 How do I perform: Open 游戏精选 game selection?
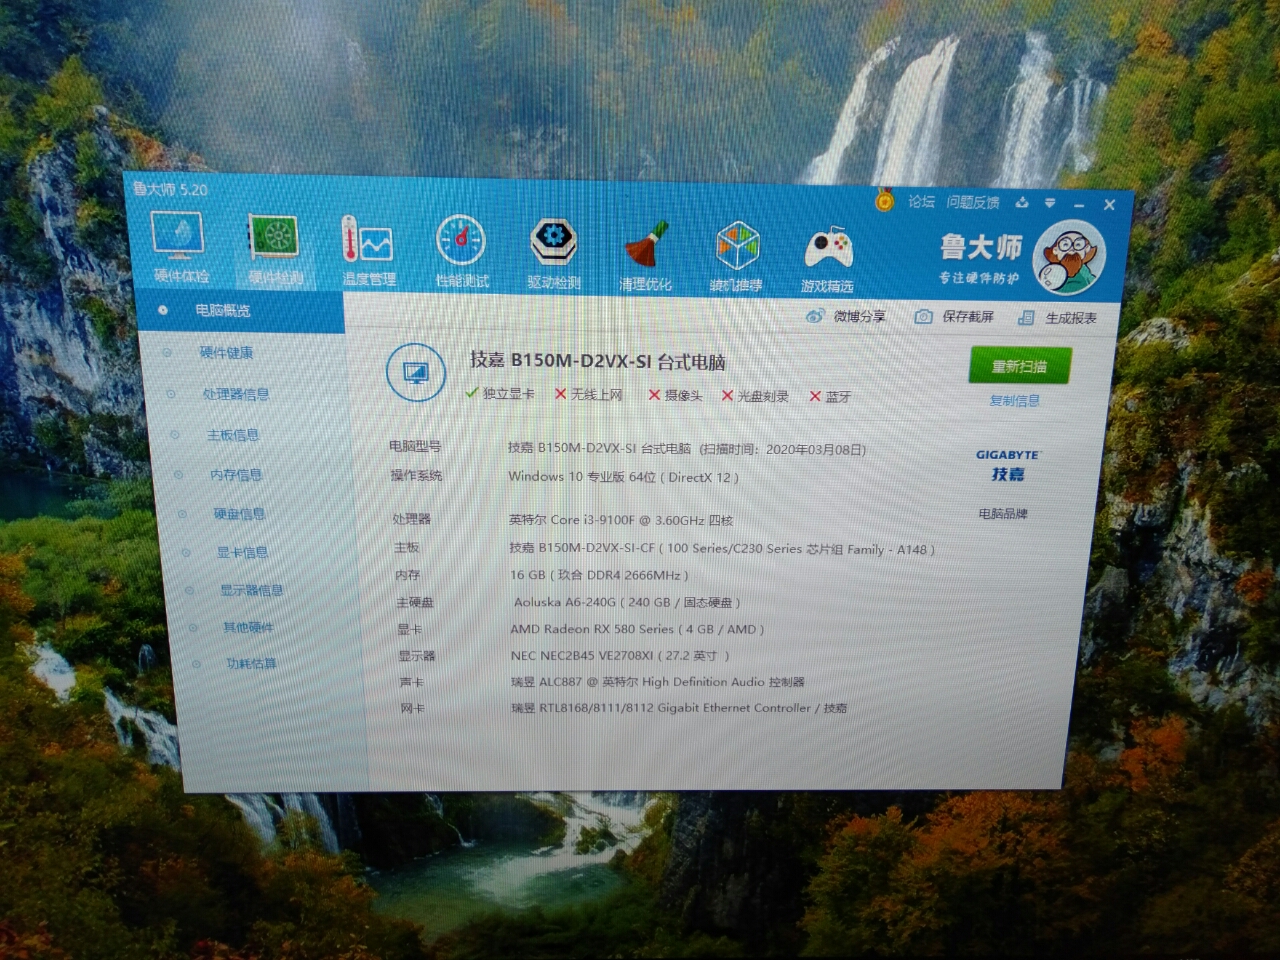pos(827,259)
